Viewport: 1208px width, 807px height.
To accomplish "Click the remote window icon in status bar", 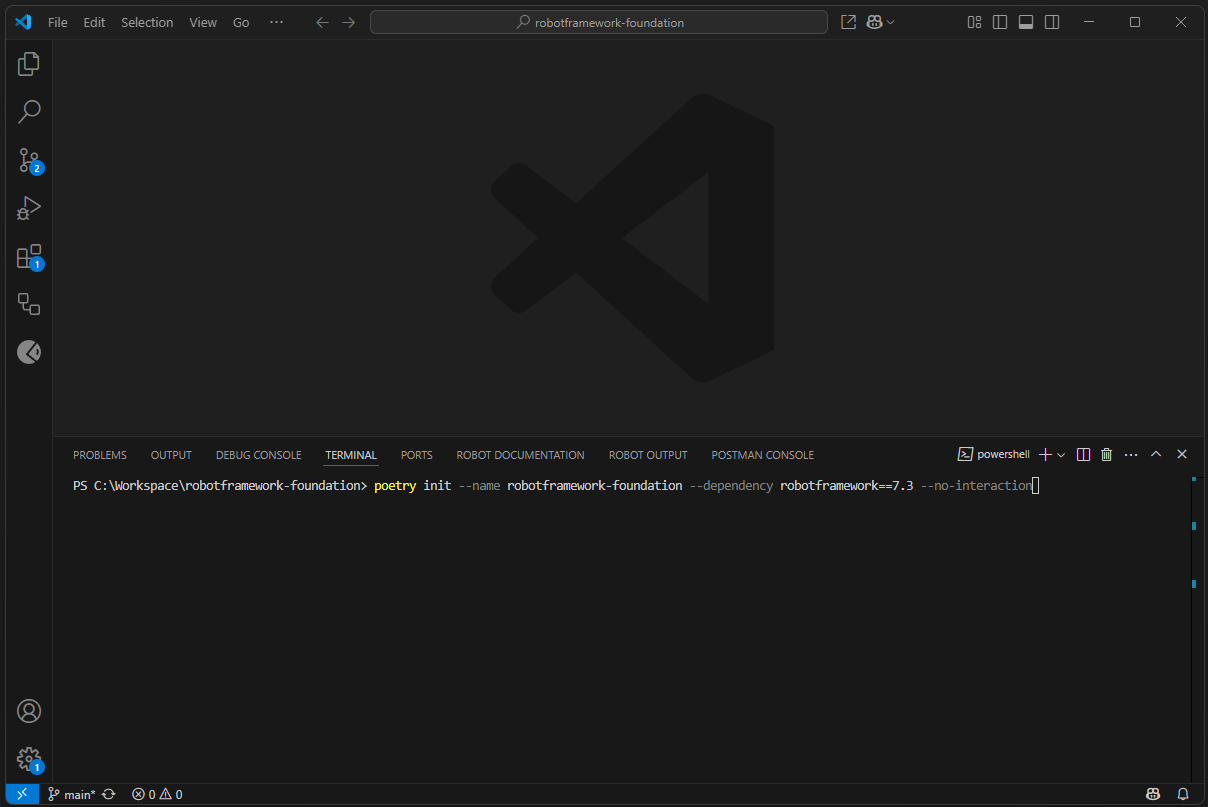I will 22,794.
